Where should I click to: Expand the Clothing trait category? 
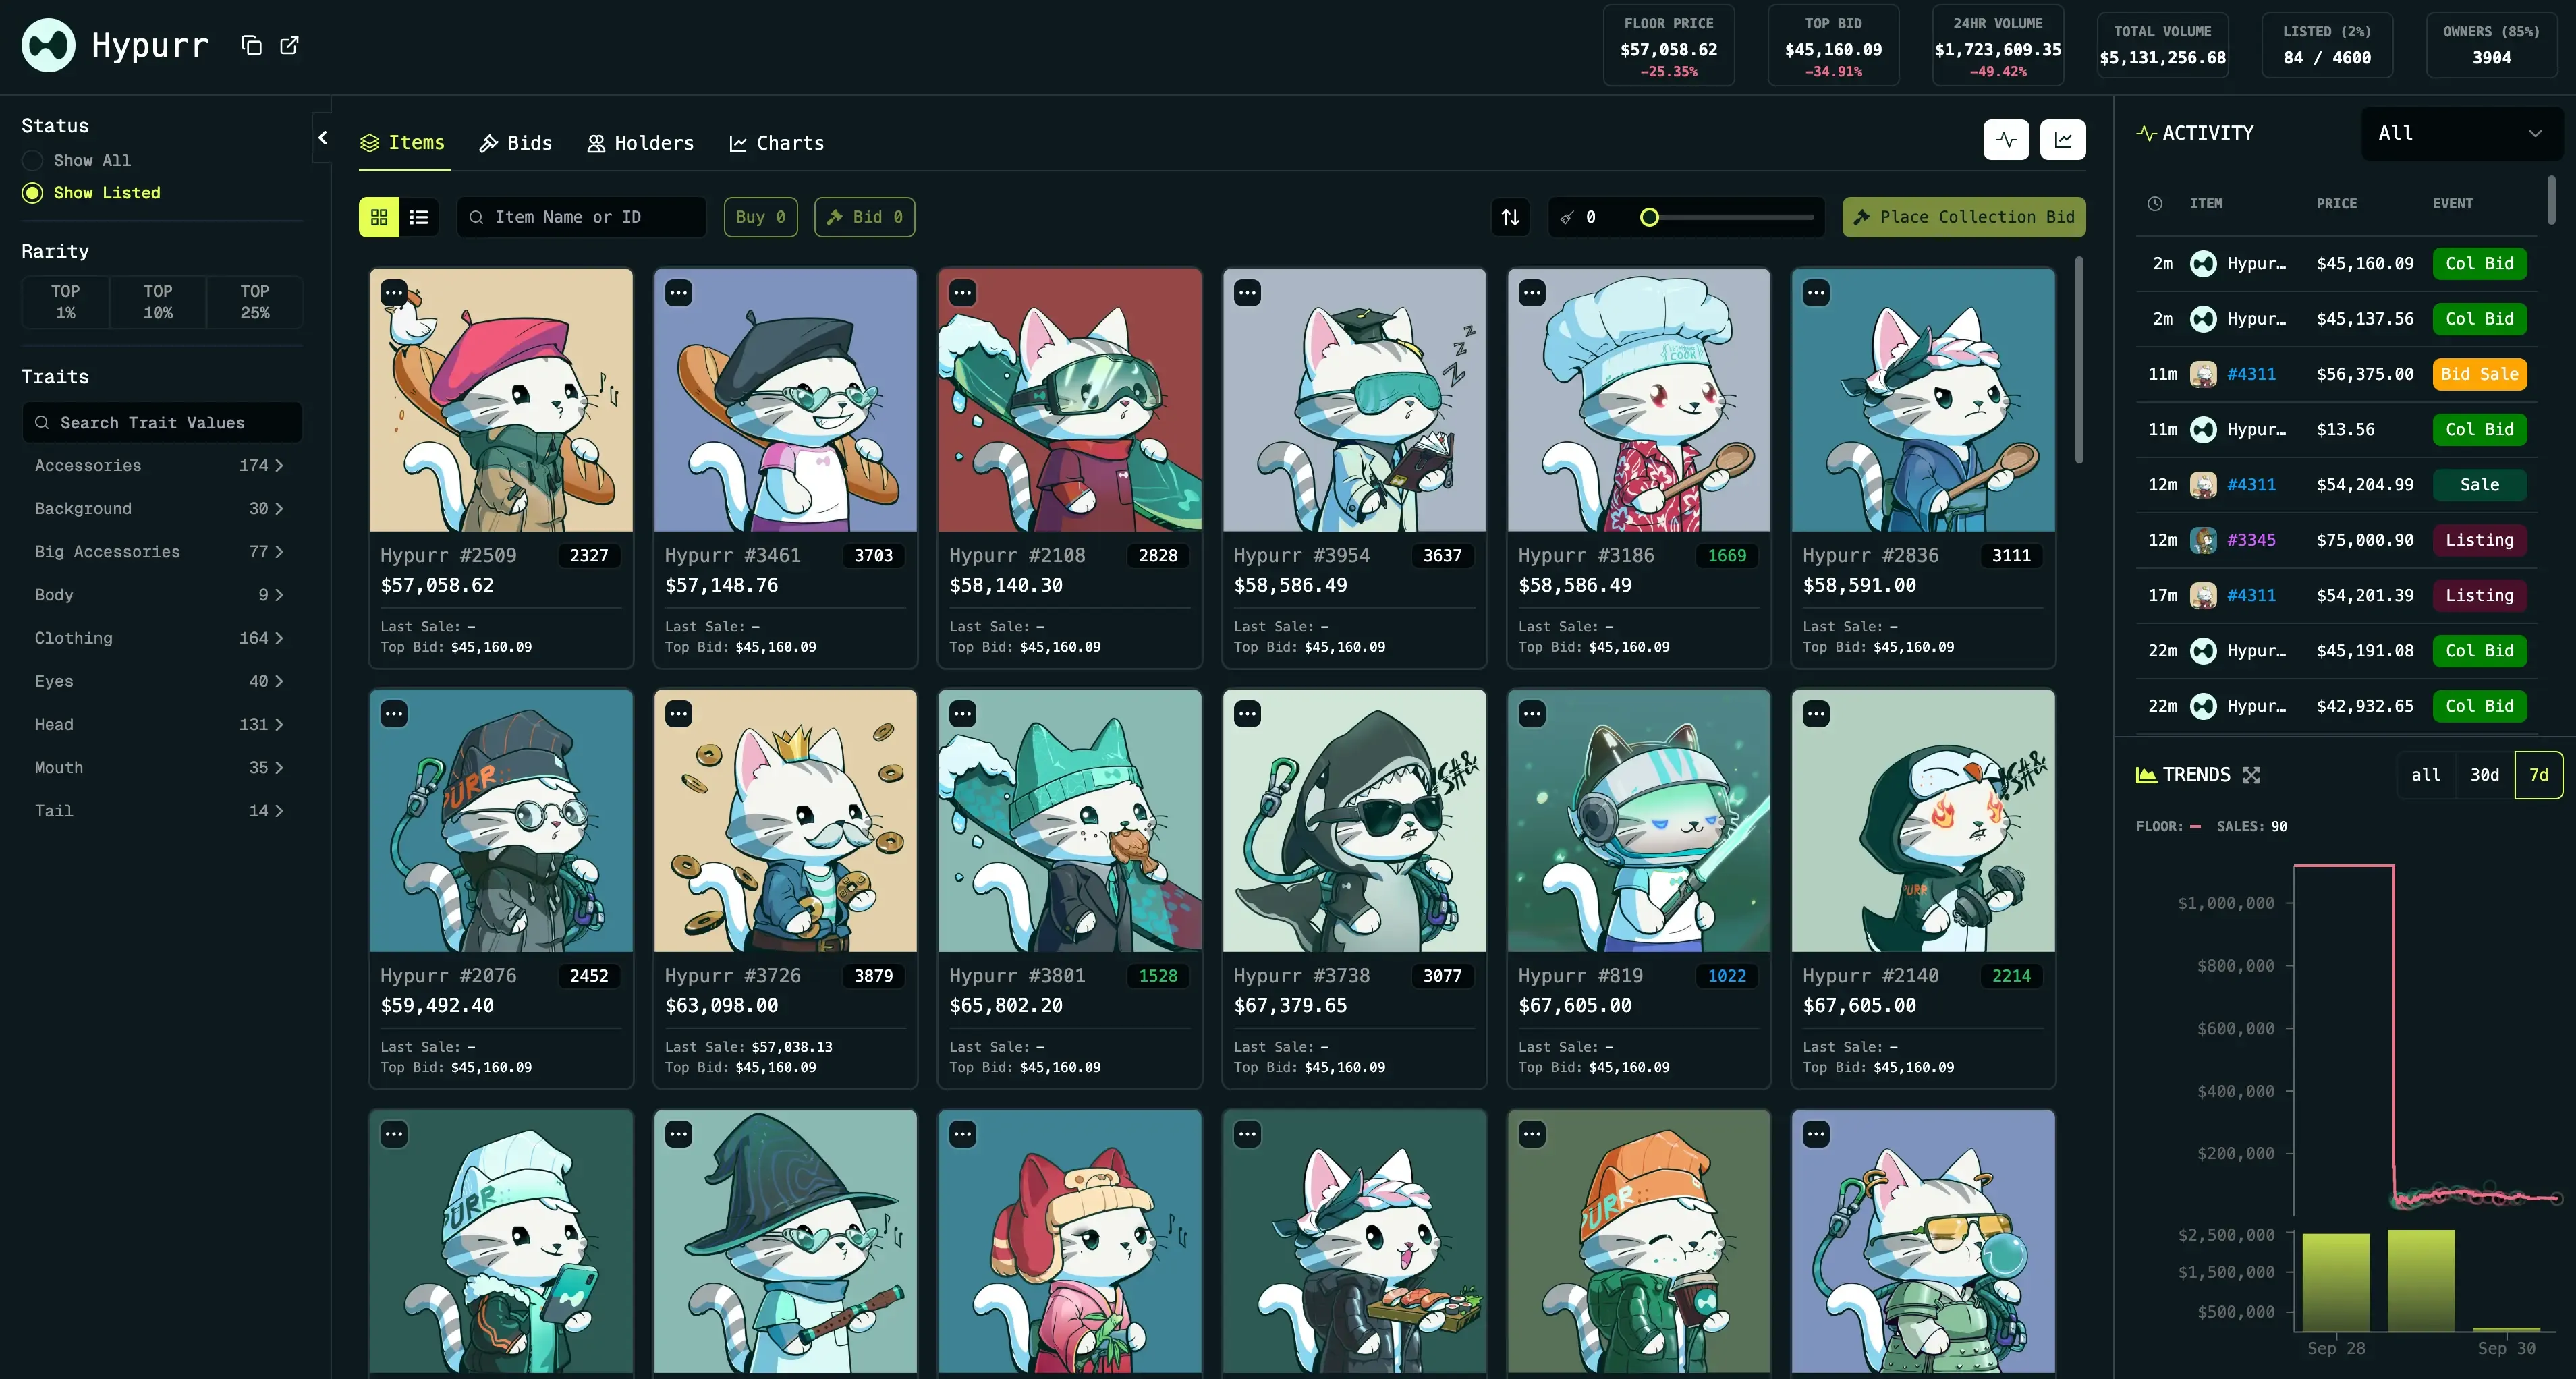pos(159,638)
